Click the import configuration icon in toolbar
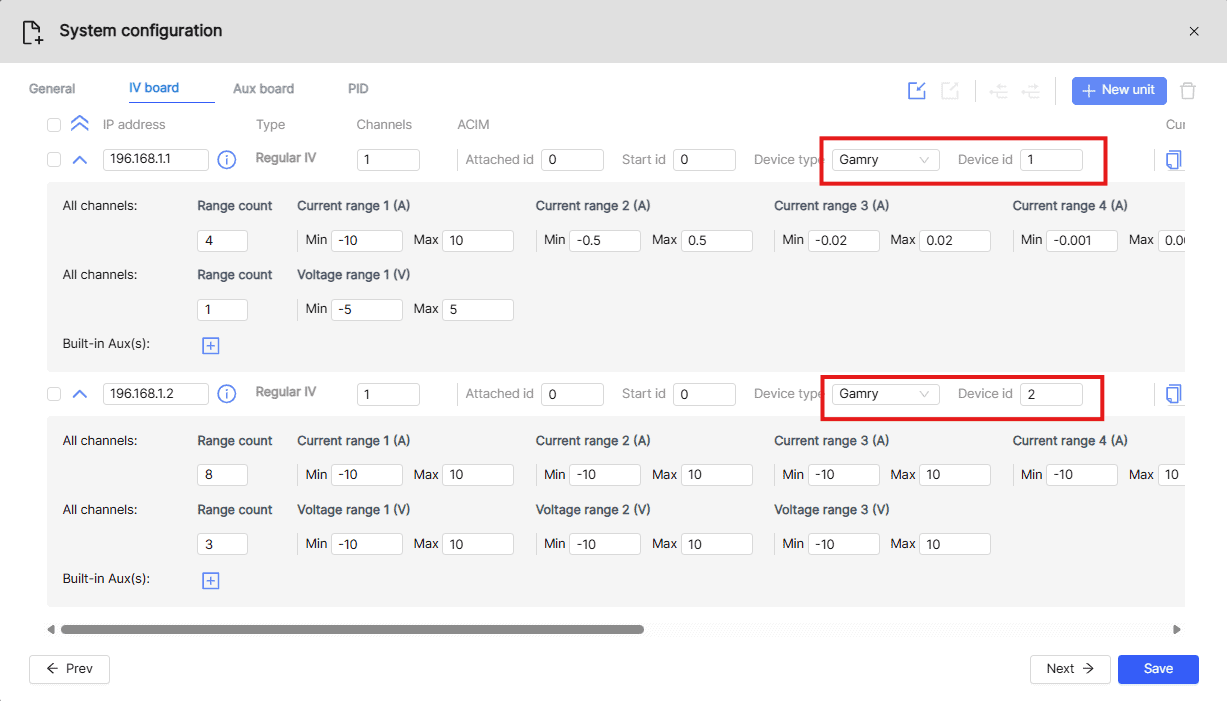This screenshot has height=701, width=1227. tap(917, 91)
